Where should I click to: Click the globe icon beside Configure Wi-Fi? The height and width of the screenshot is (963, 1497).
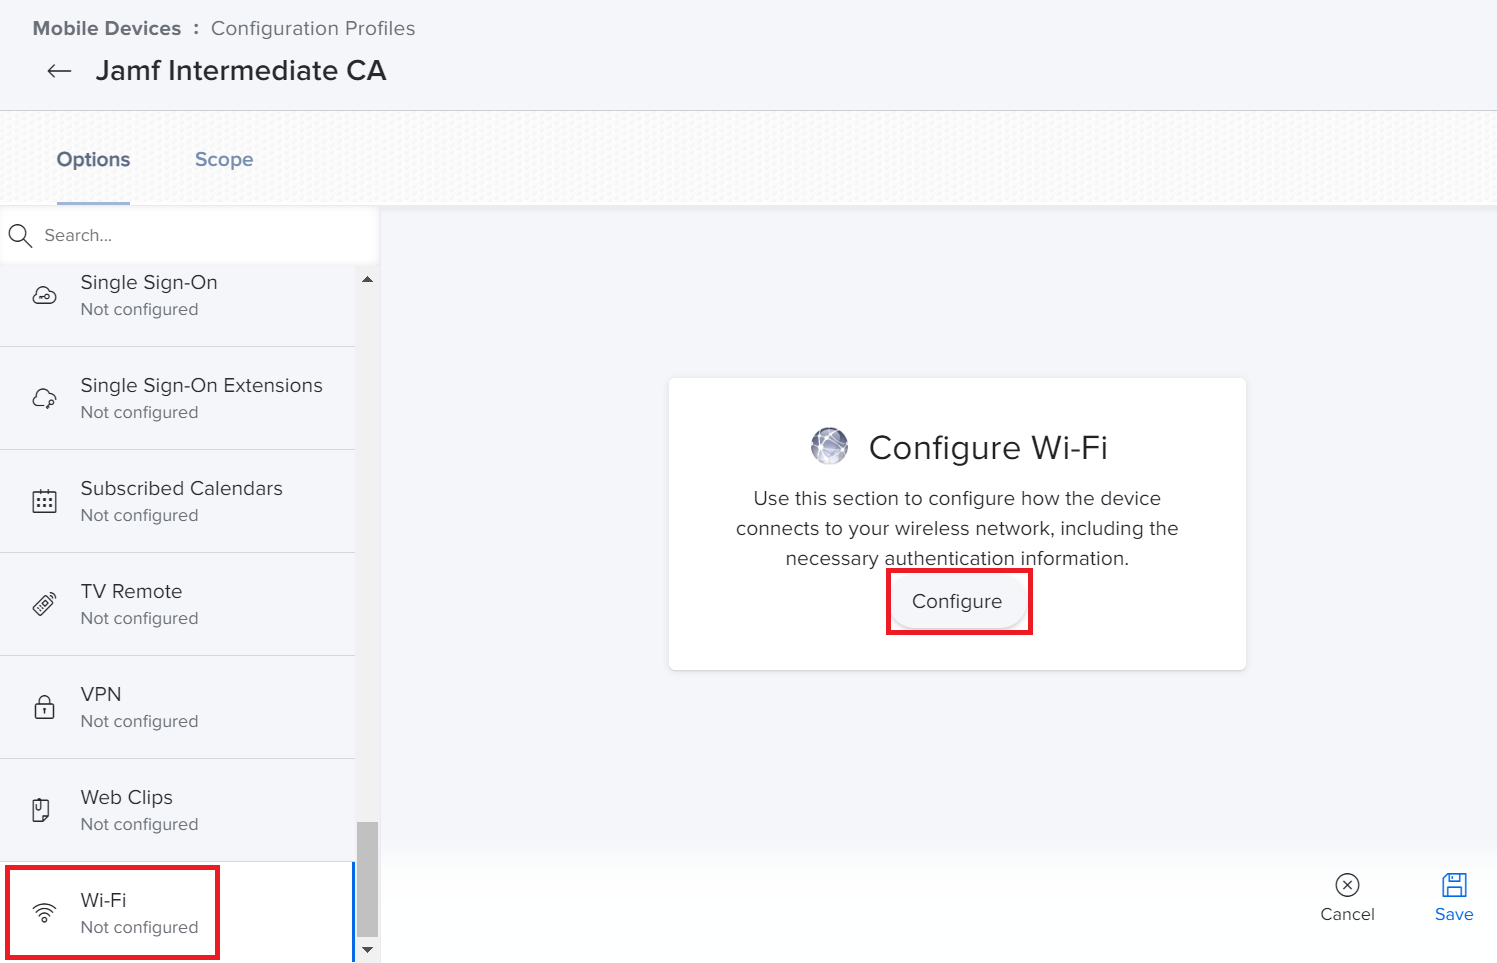[x=829, y=446]
